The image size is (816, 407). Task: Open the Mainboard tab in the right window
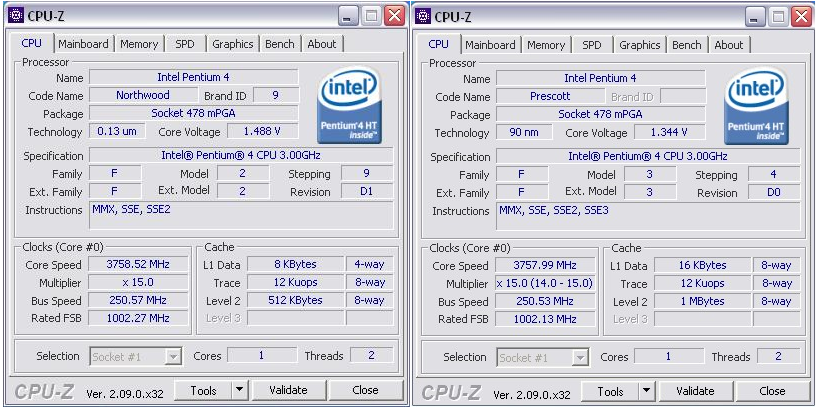(490, 45)
